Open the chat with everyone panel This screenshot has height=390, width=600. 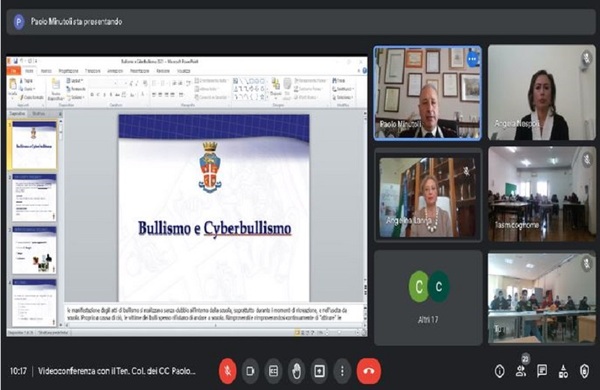click(542, 370)
